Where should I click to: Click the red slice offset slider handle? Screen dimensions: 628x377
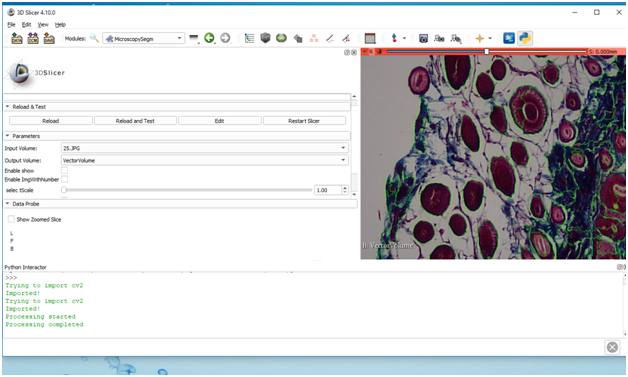click(487, 51)
